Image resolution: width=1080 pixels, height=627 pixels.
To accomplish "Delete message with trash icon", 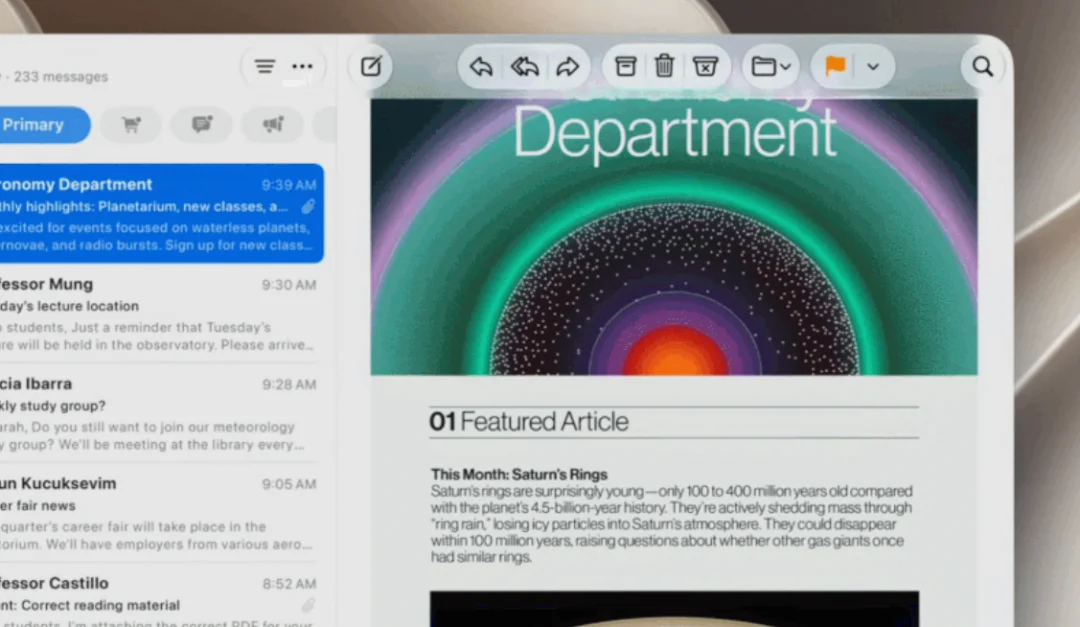I will [x=664, y=66].
